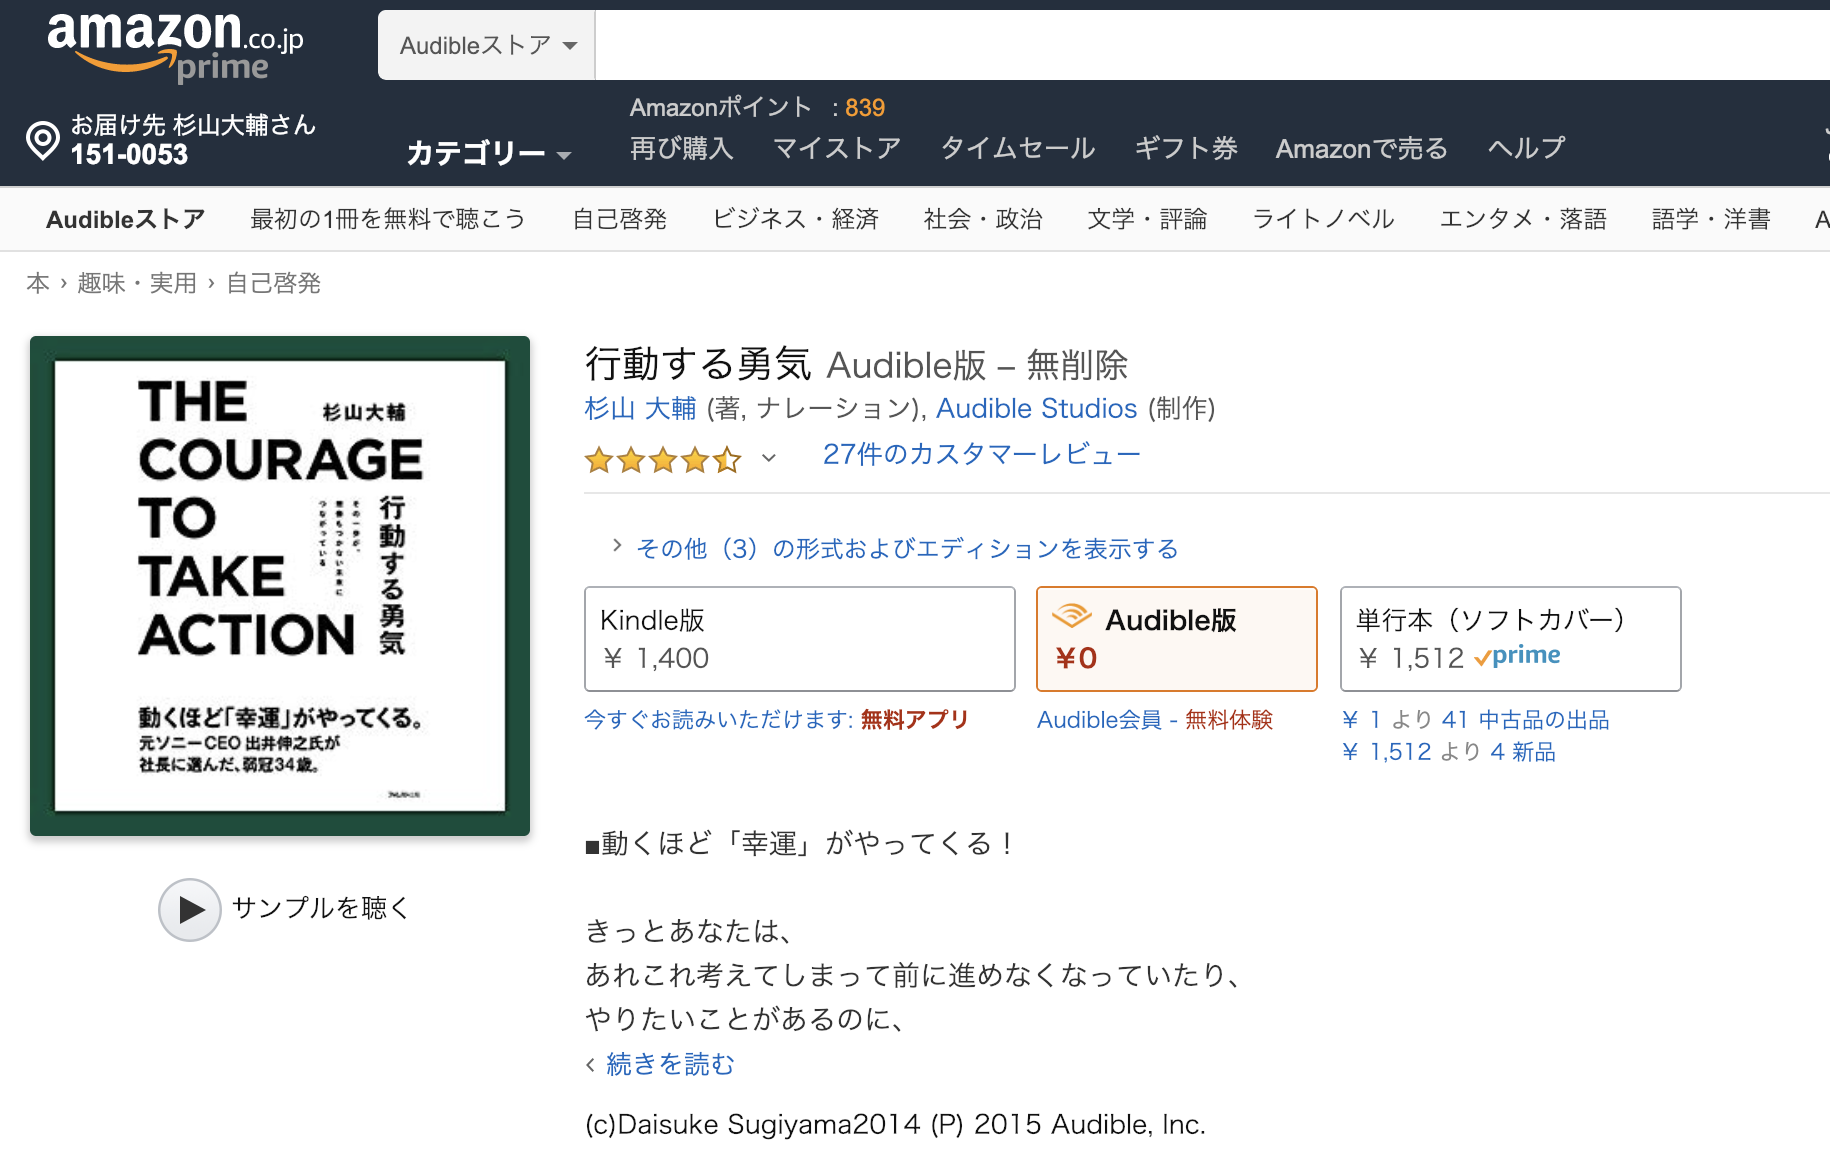Choose the Audible版 ¥0 format
1830x1164 pixels.
click(1176, 639)
